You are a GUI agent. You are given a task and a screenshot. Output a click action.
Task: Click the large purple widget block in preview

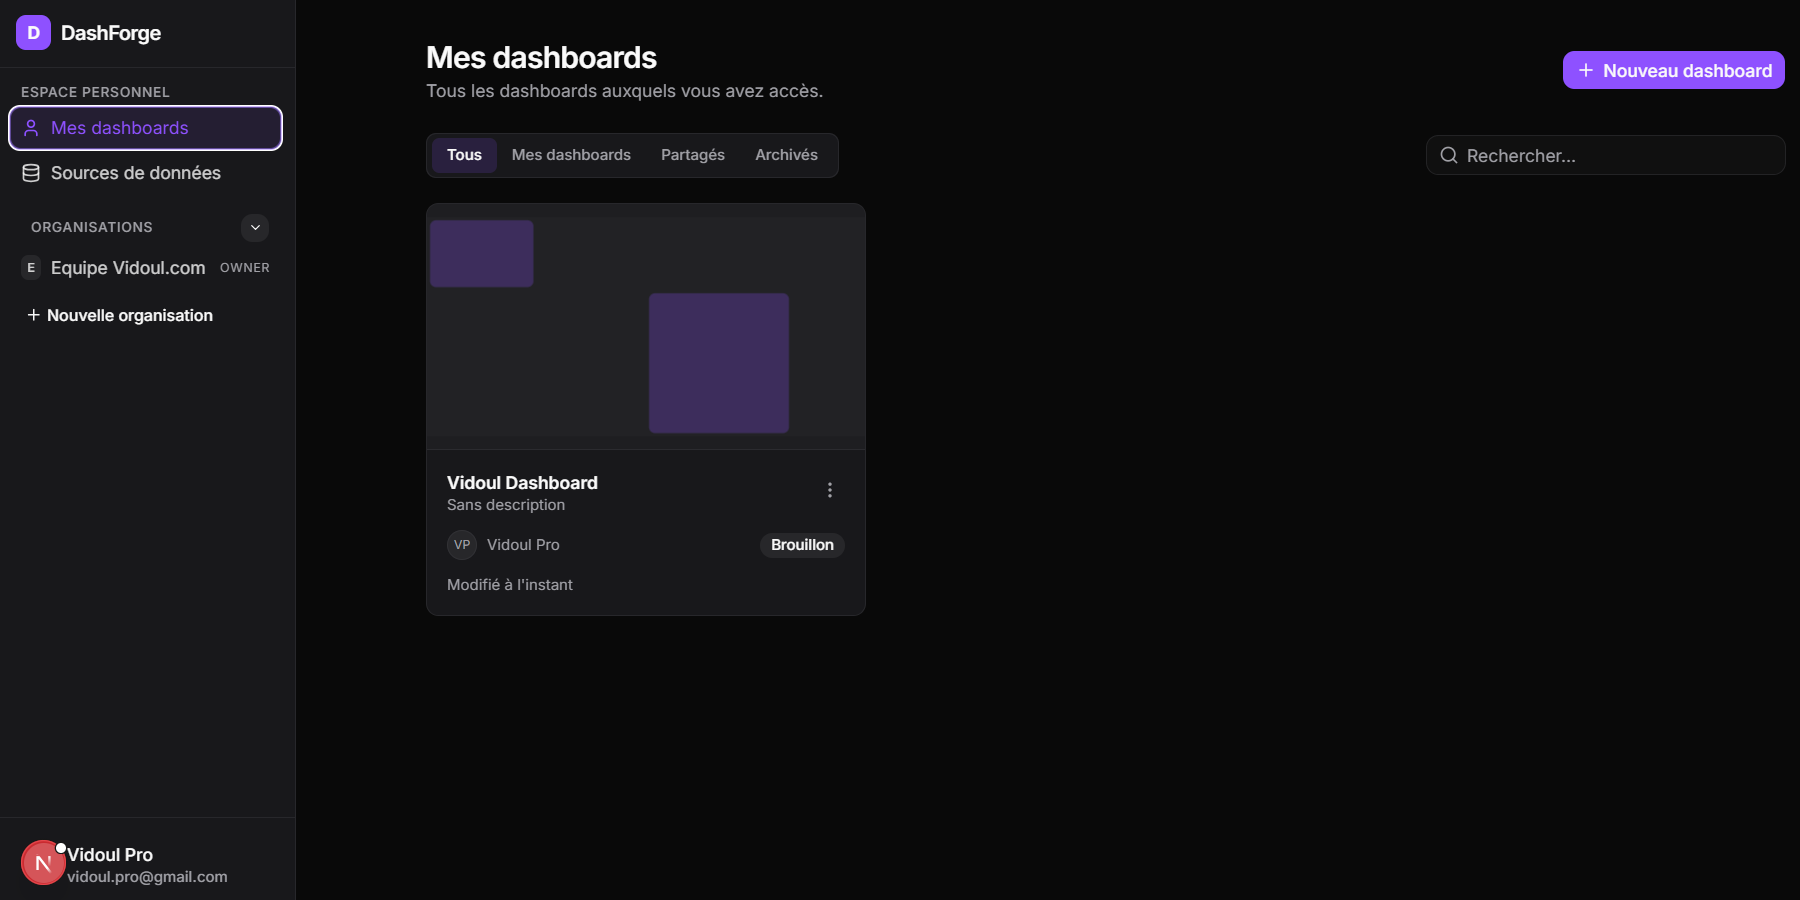tap(719, 363)
